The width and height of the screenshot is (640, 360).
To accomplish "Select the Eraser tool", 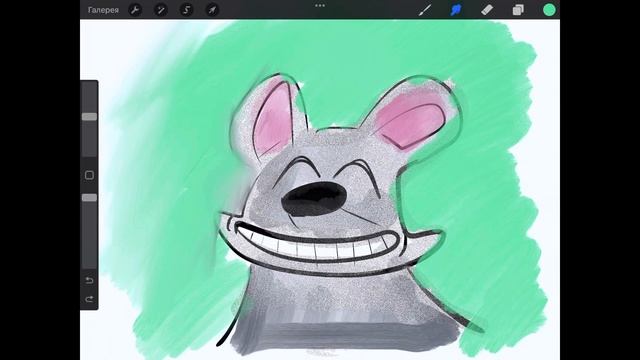I will (487, 10).
